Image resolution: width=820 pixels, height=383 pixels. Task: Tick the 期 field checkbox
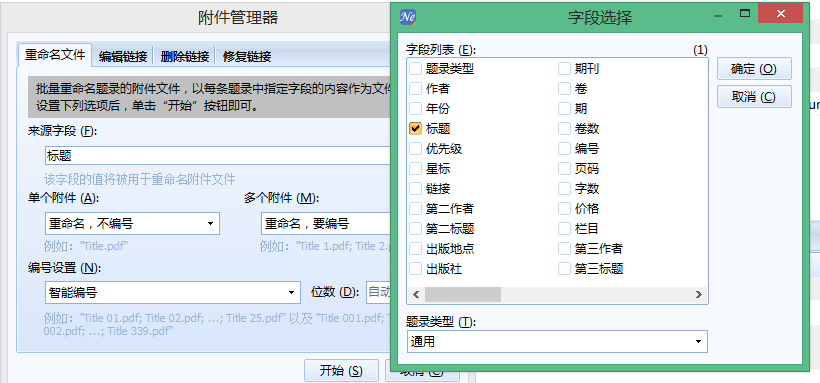564,108
